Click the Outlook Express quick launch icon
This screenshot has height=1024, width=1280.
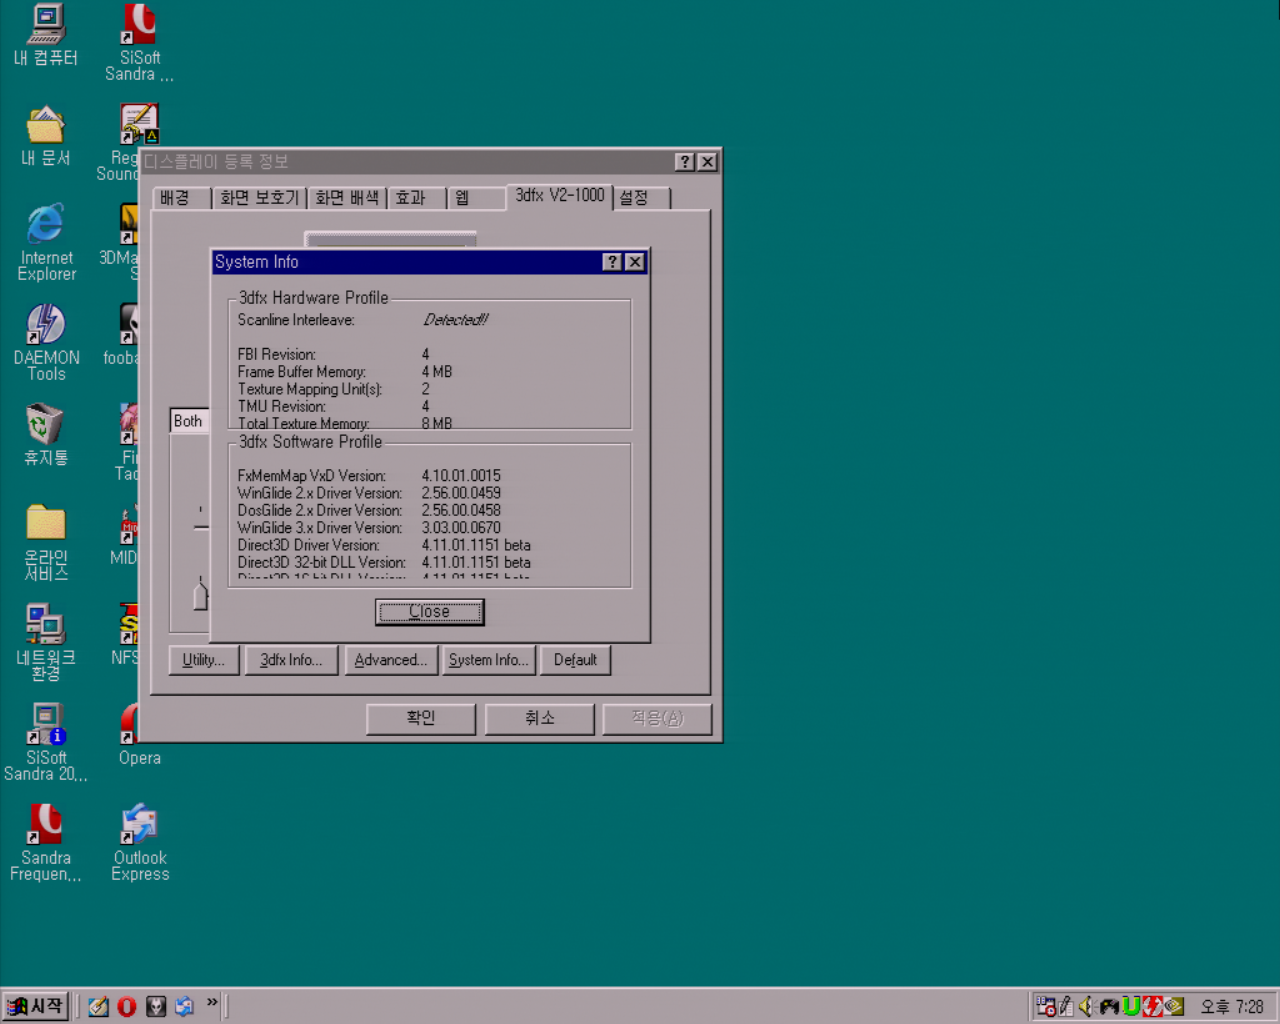pyautogui.click(x=185, y=1007)
